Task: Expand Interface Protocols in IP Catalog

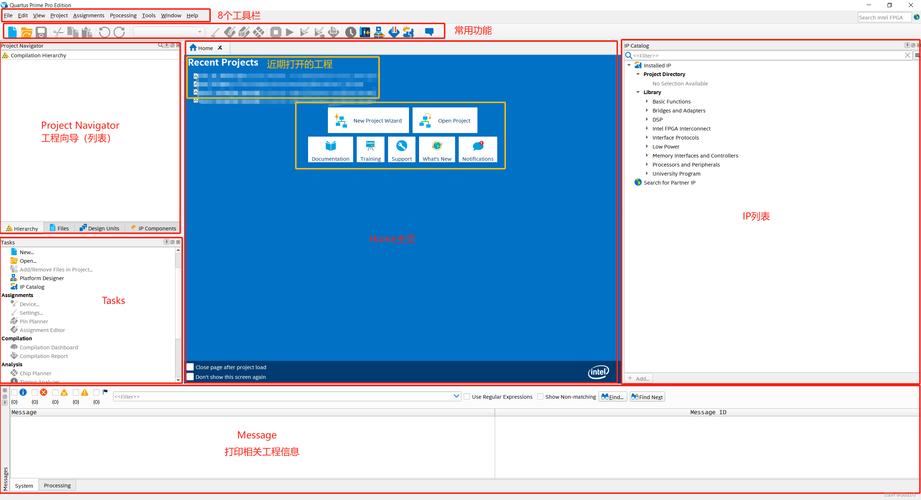Action: (647, 137)
